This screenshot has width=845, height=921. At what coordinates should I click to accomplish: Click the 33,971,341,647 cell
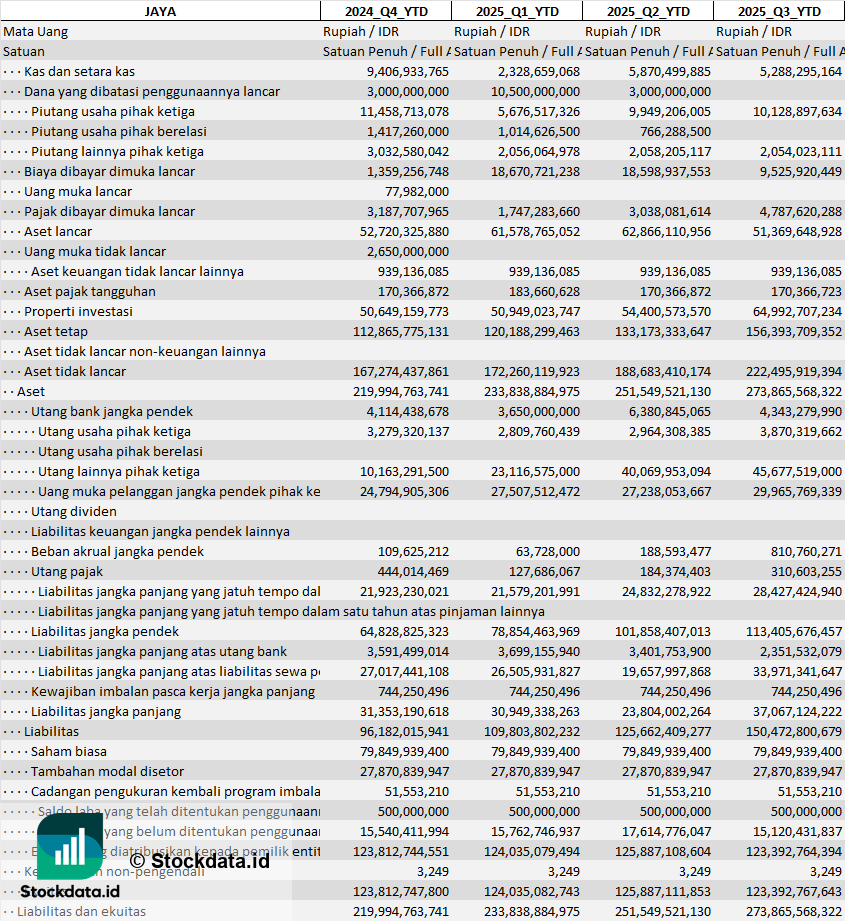tap(797, 671)
